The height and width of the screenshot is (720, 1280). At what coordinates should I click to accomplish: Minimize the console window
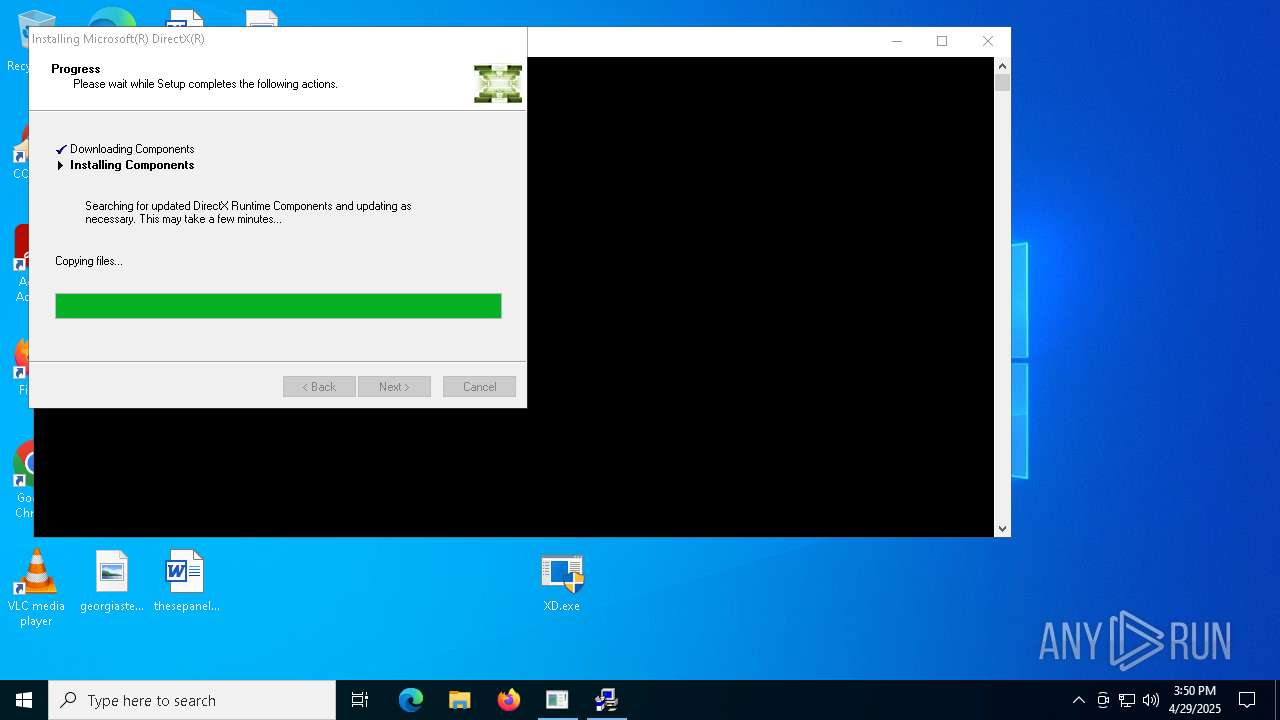(x=896, y=41)
